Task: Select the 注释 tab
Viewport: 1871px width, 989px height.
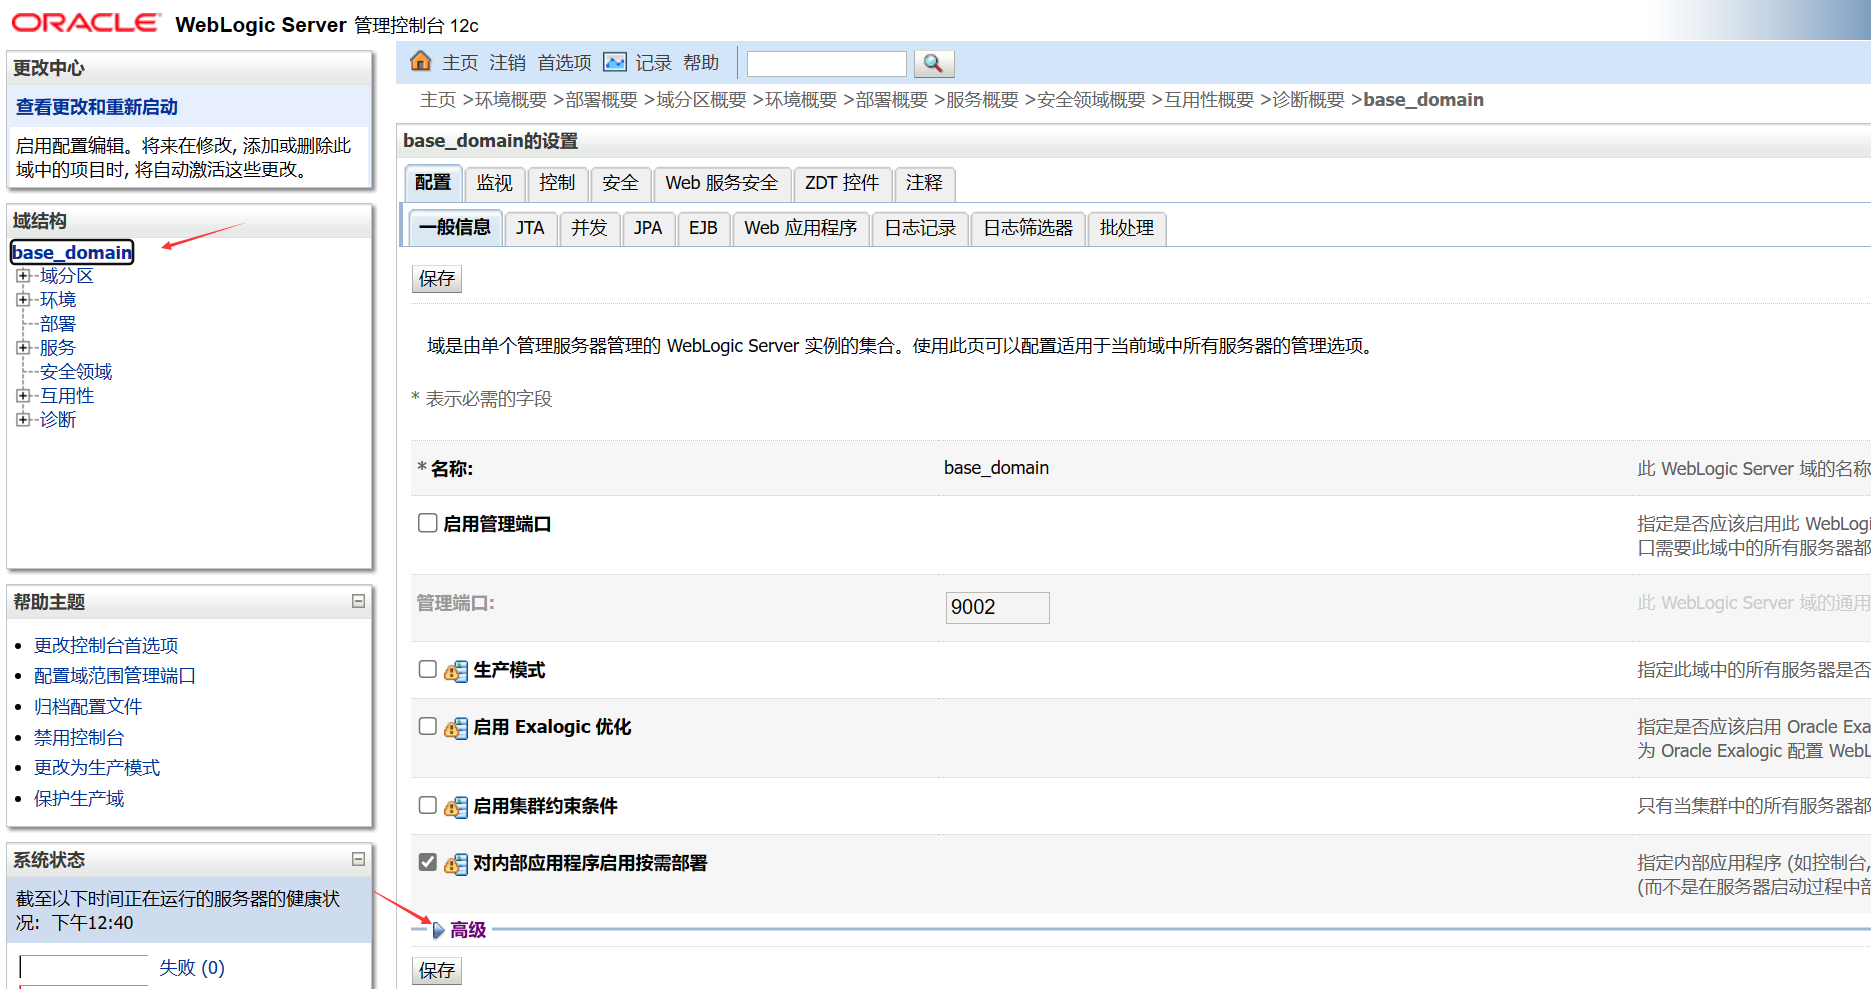Action: point(925,183)
